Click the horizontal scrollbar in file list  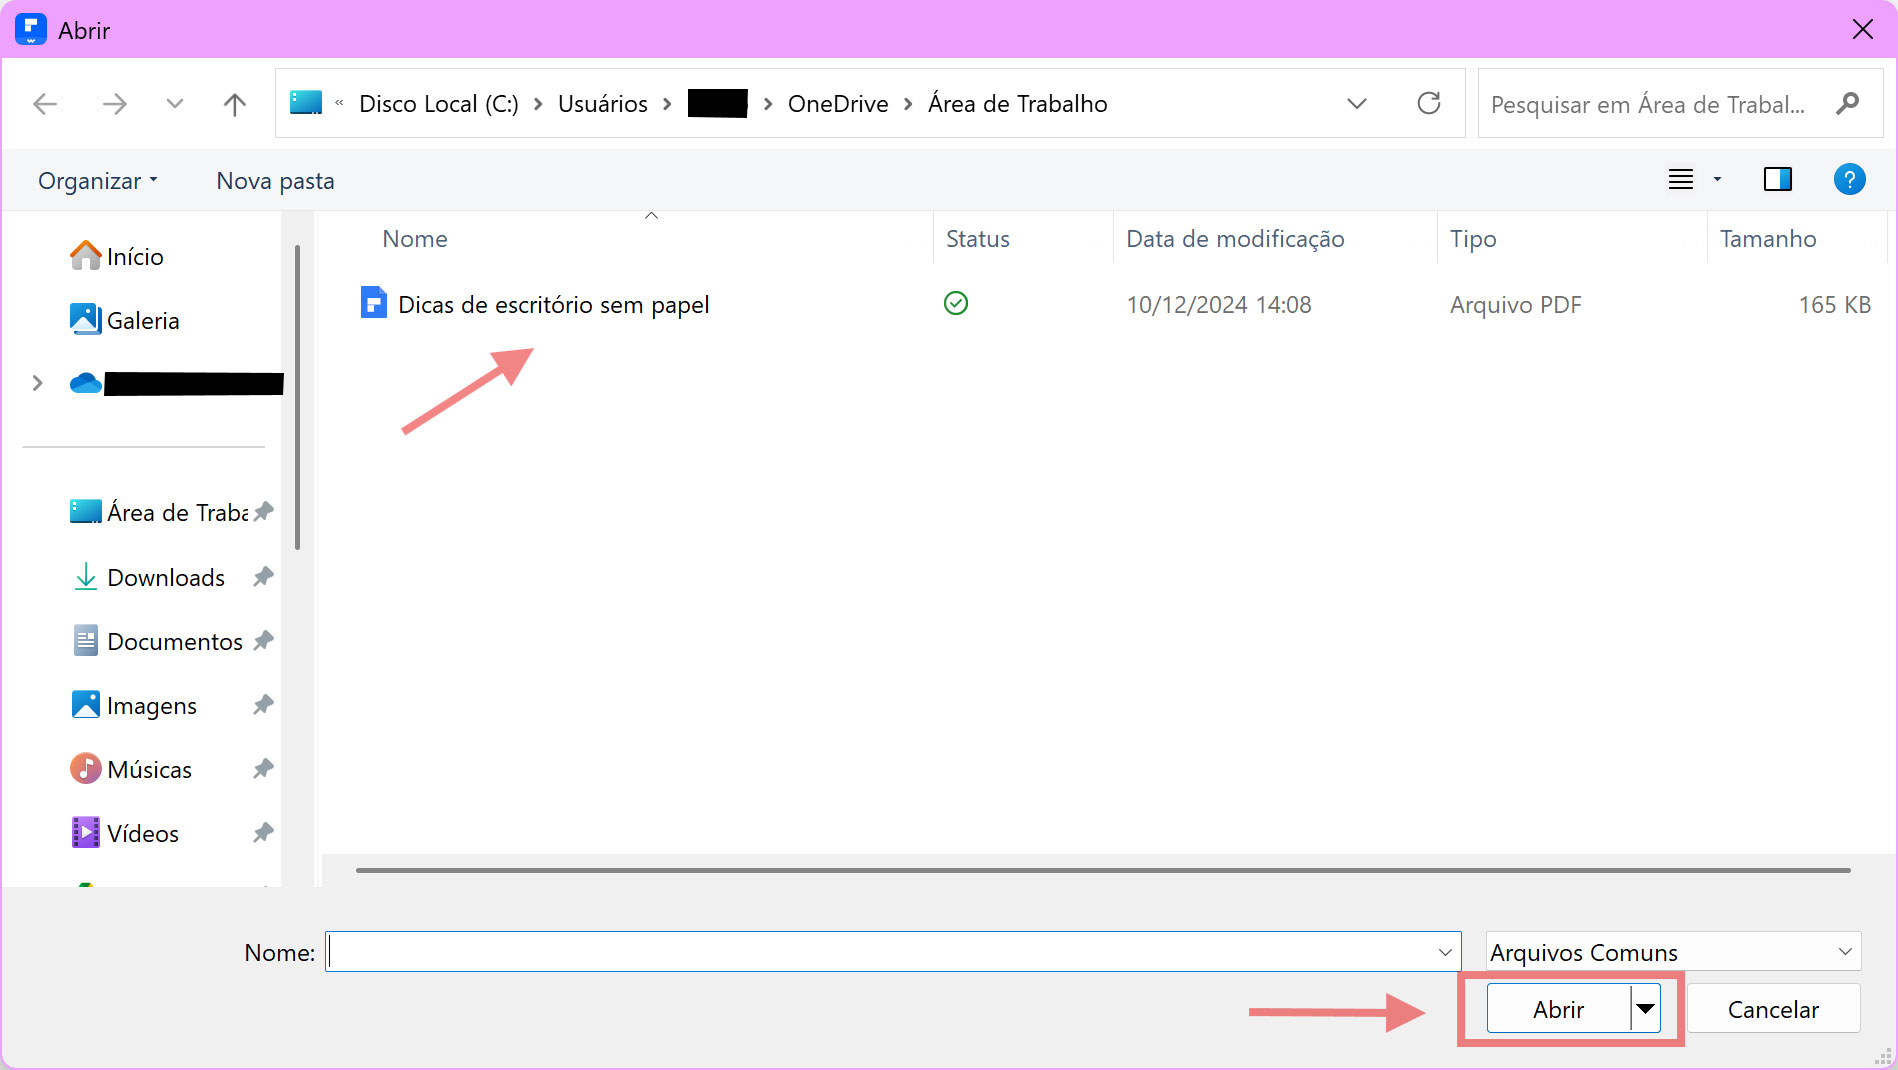pyautogui.click(x=1102, y=870)
